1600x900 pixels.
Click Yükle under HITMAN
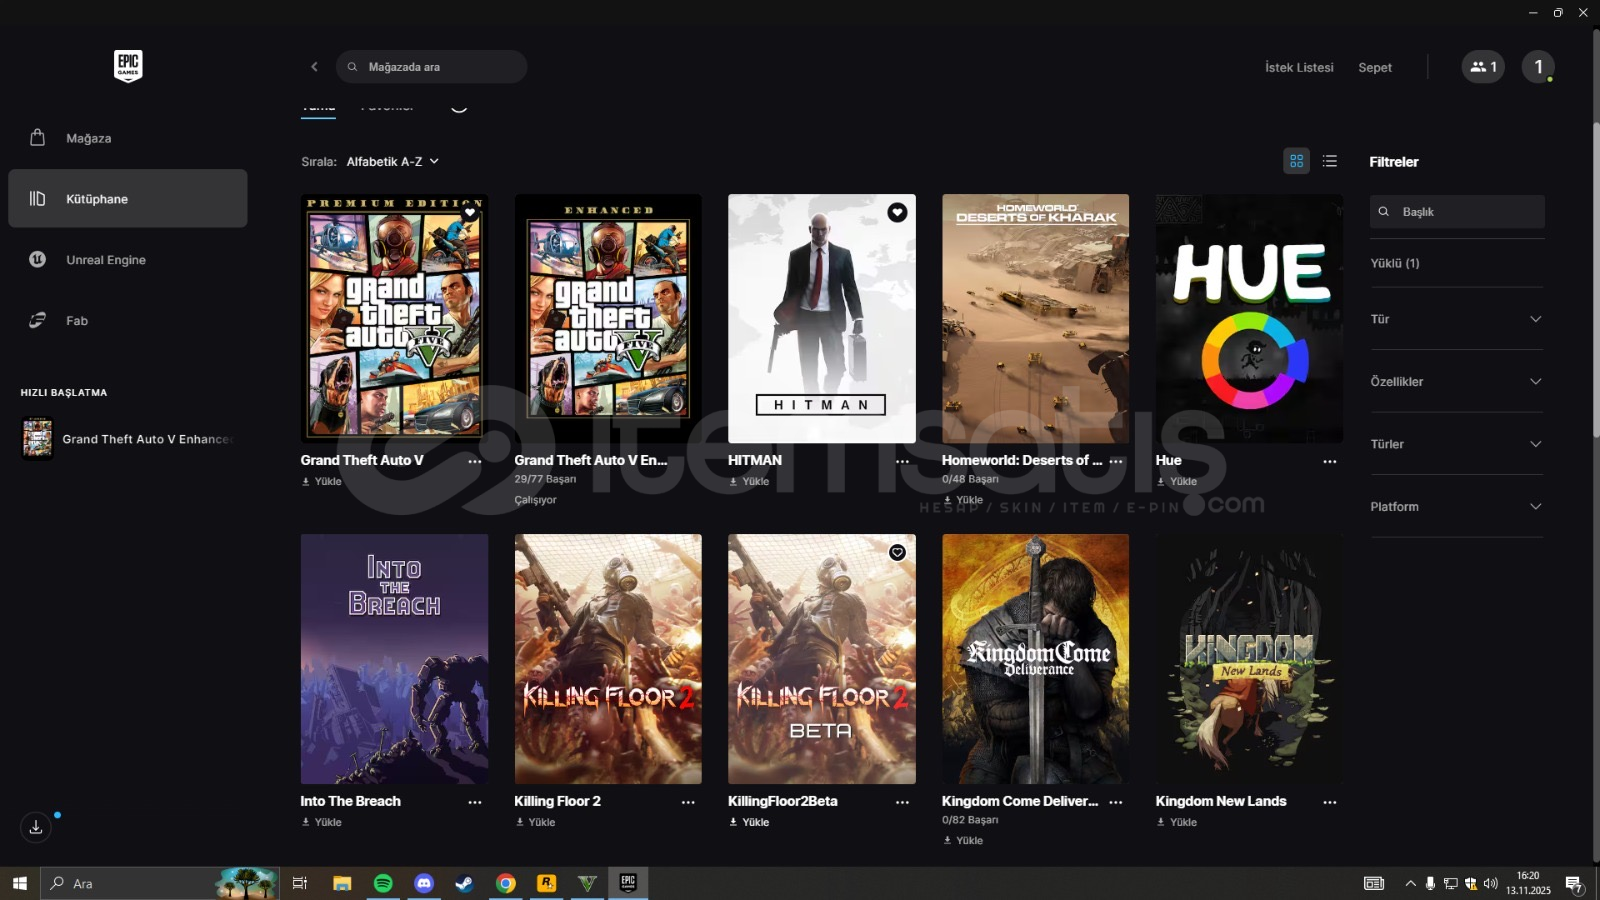pos(749,482)
